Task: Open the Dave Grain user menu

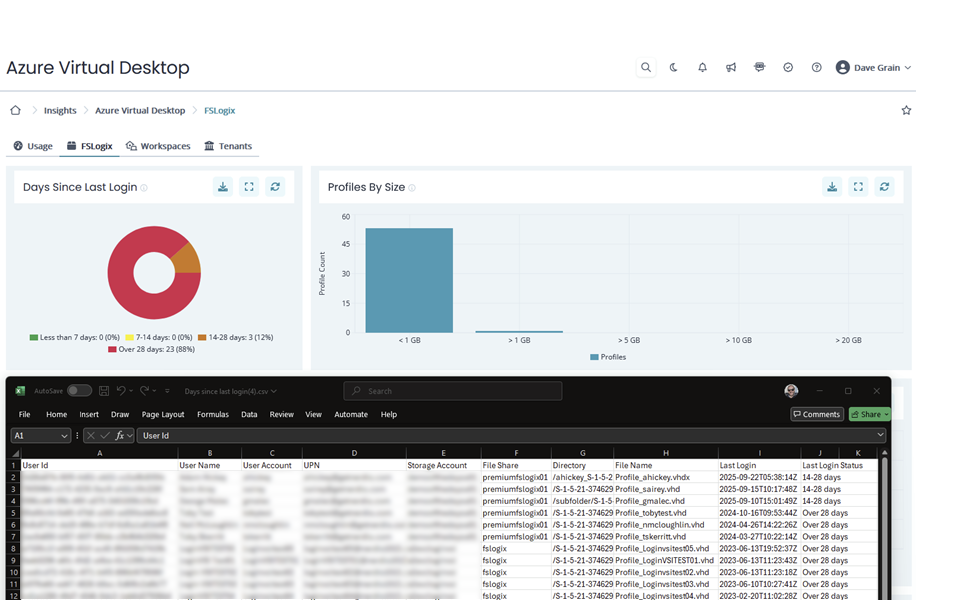Action: 873,68
